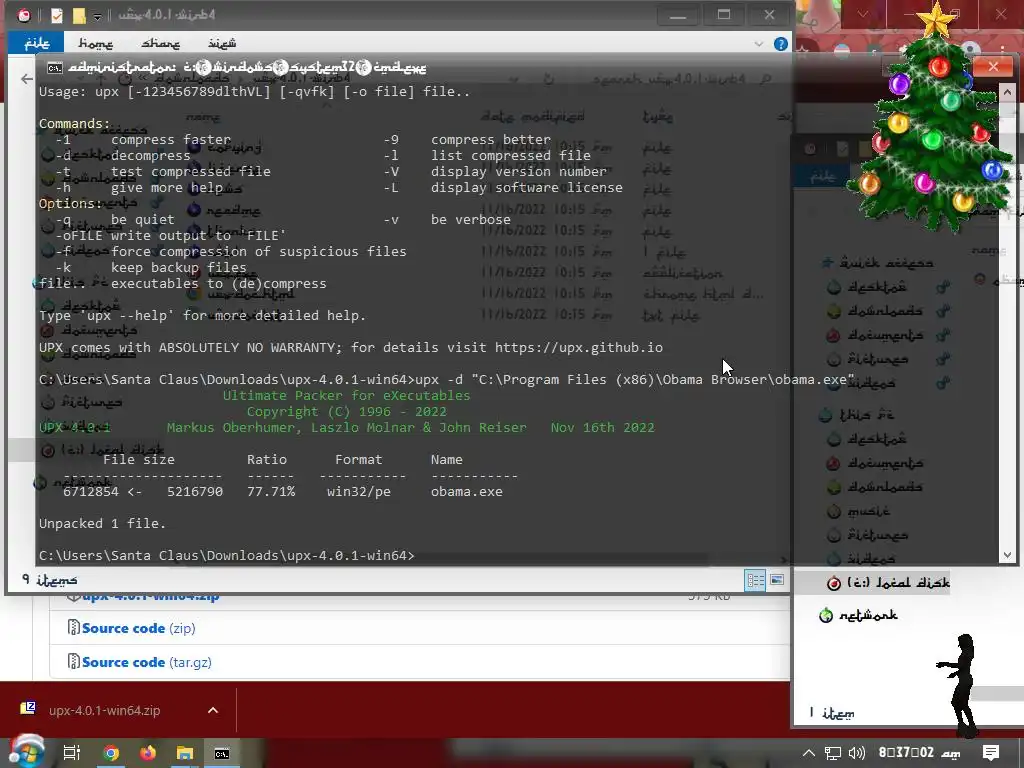Click the Command Prompt title bar text
Viewport: 1024px width, 768px height.
click(248, 67)
